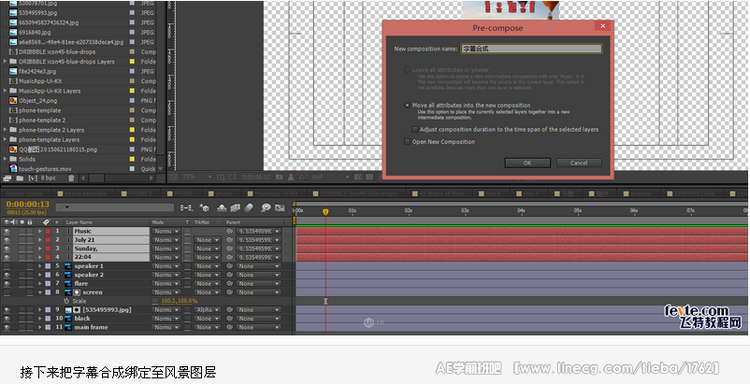Switch to the Render Queue tab
Viewport: 750px width, 384px height.
click(25, 194)
